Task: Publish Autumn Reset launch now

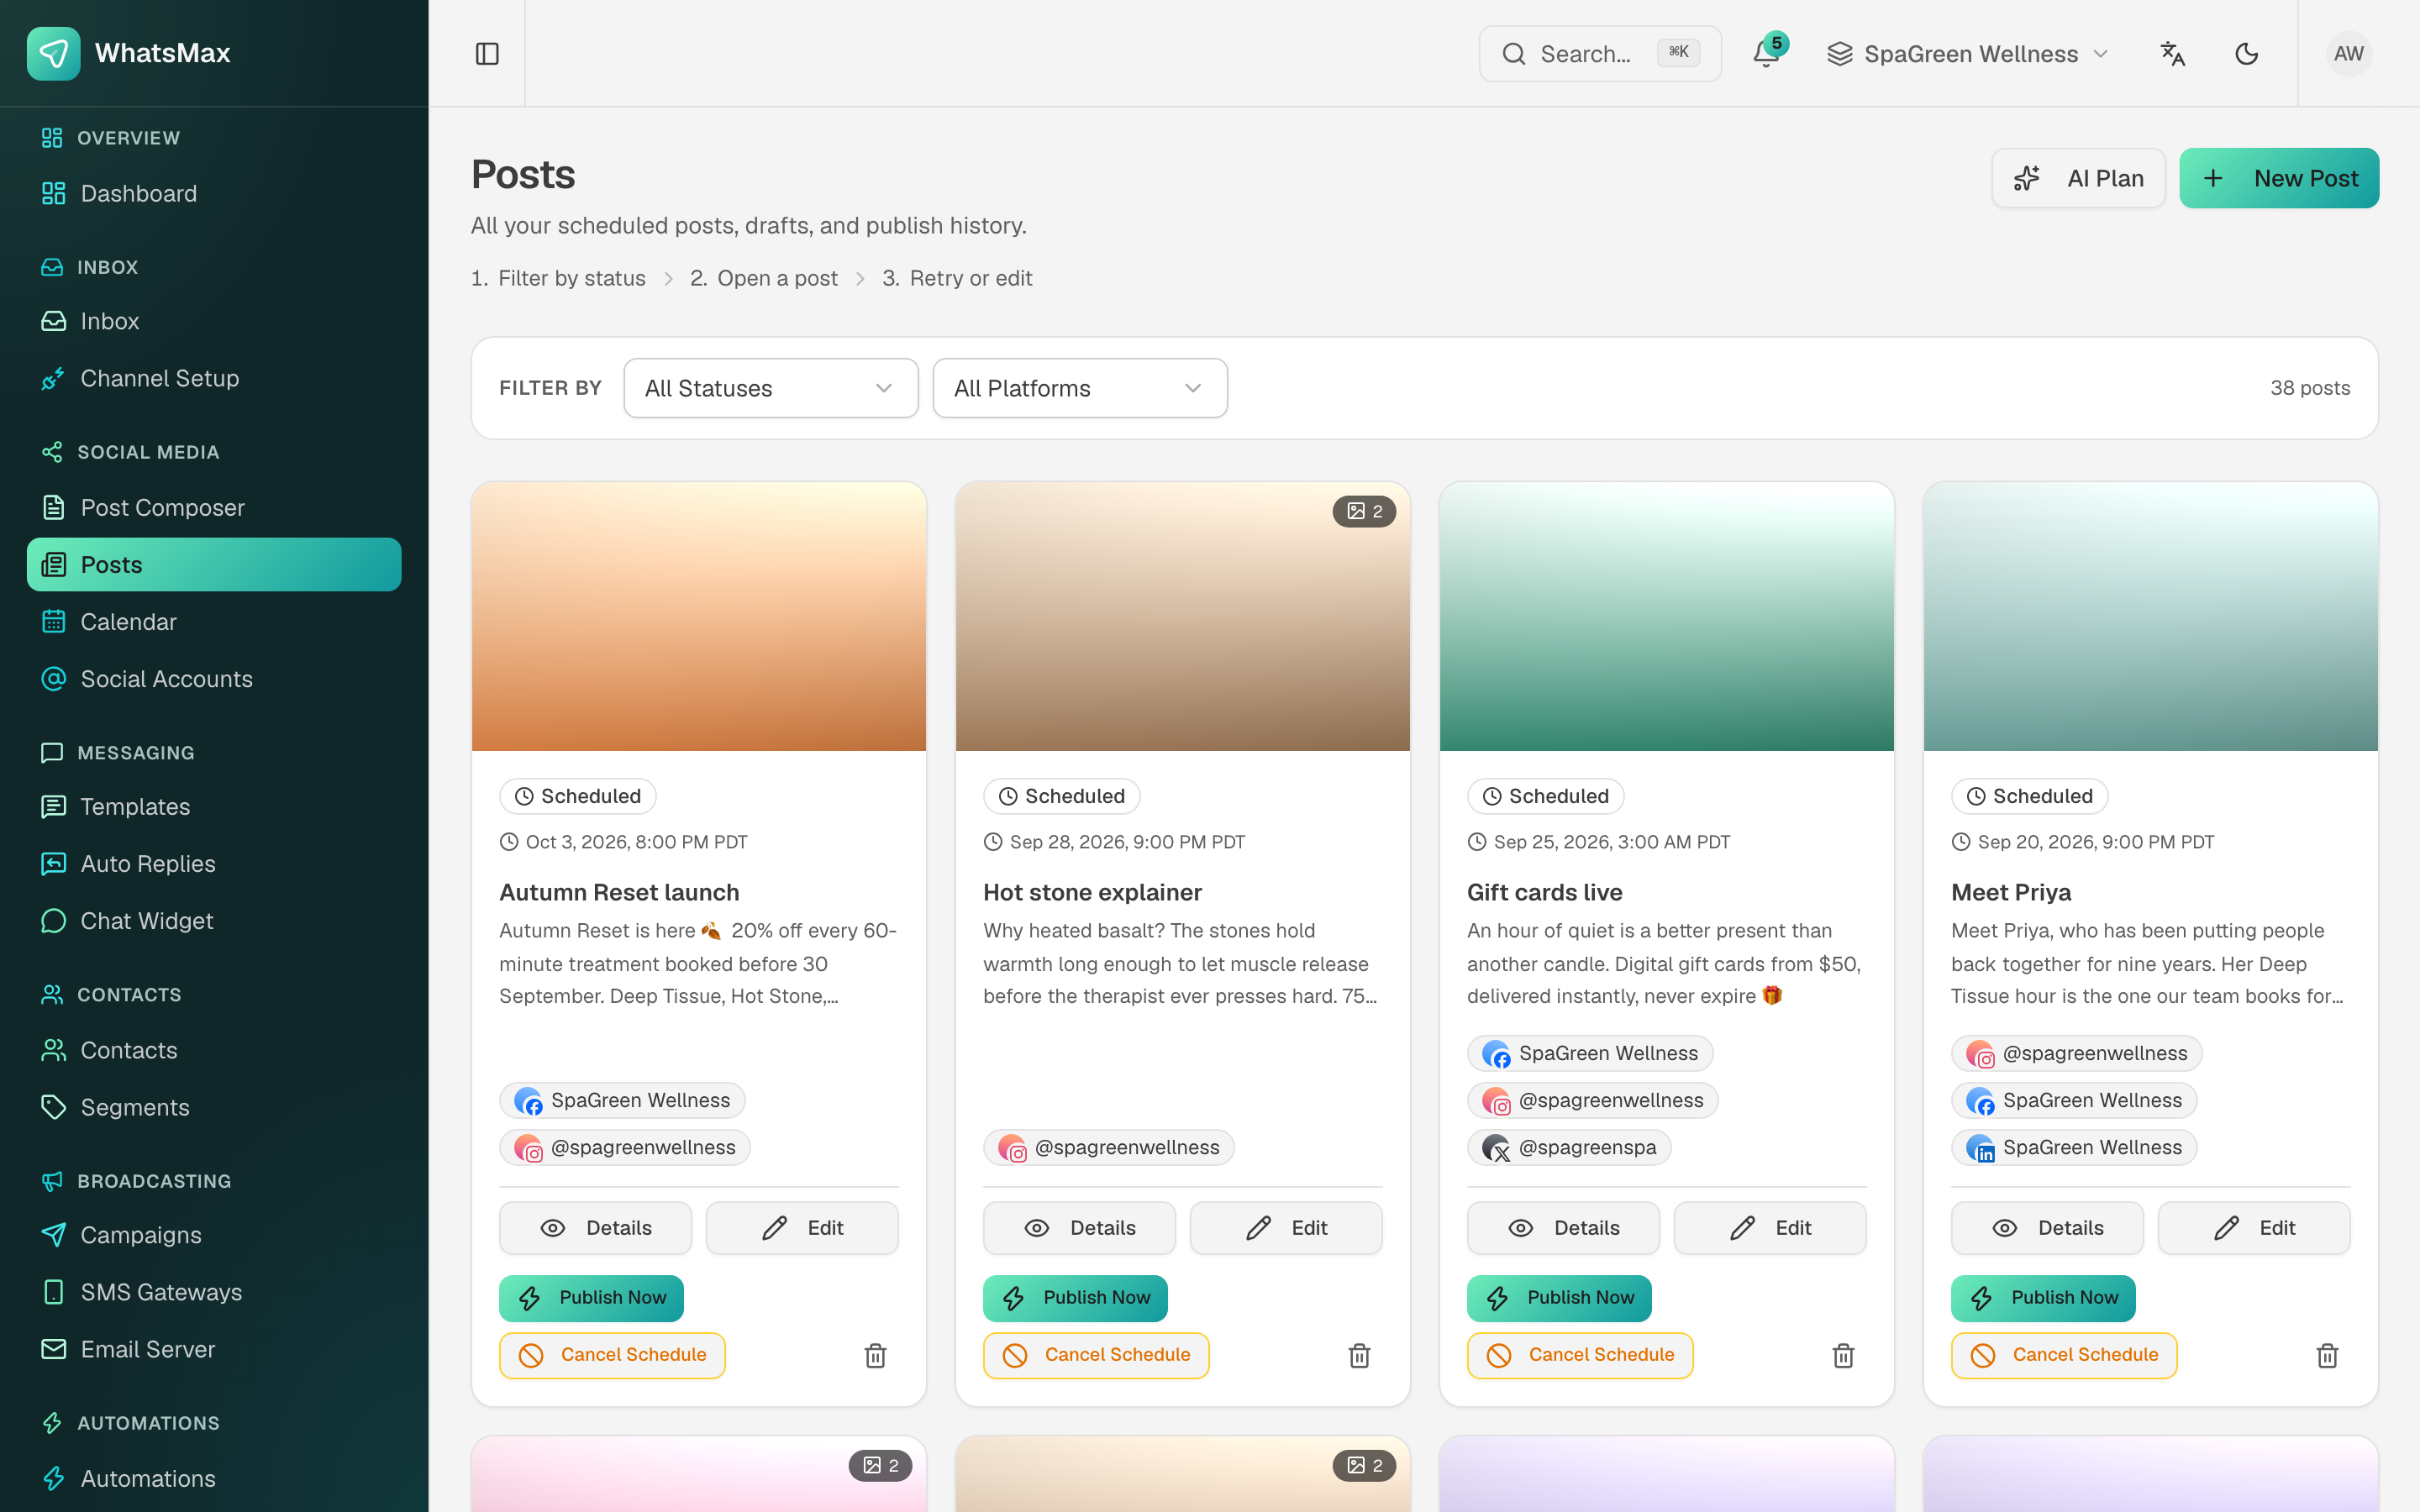Action: tap(591, 1298)
